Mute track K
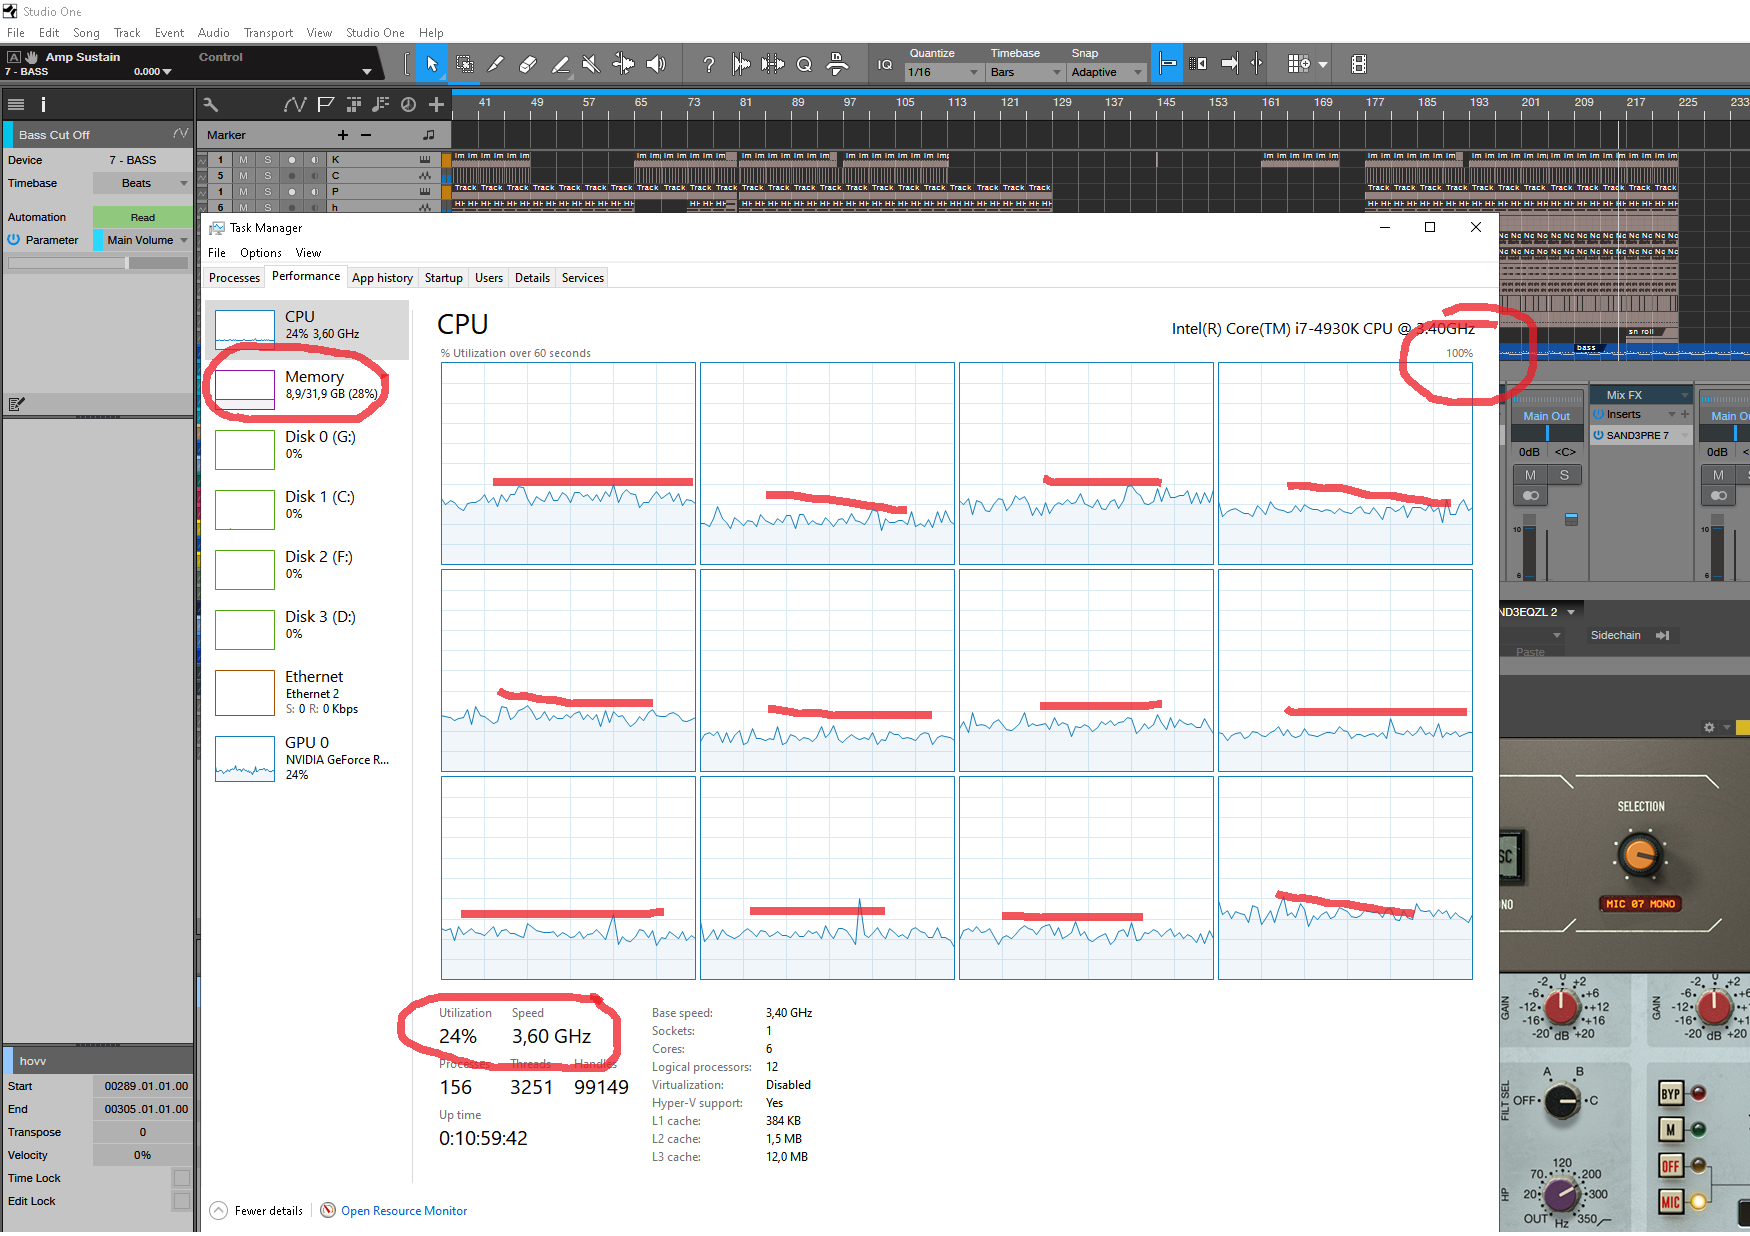Image resolution: width=1750 pixels, height=1236 pixels. click(243, 160)
